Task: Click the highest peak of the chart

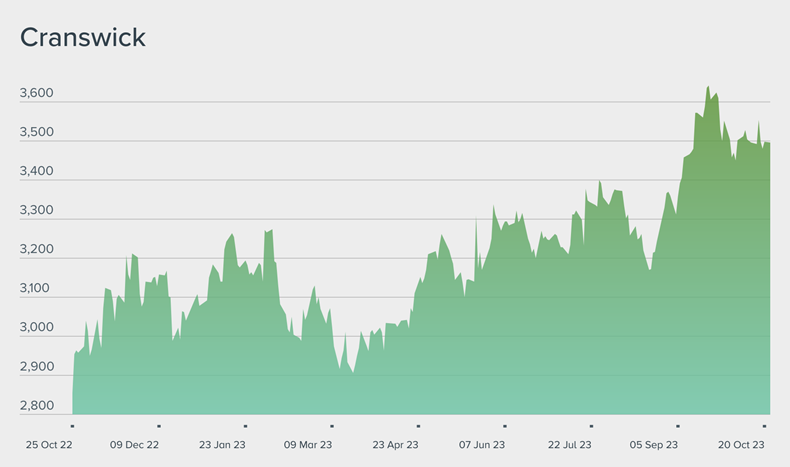Action: tap(707, 87)
